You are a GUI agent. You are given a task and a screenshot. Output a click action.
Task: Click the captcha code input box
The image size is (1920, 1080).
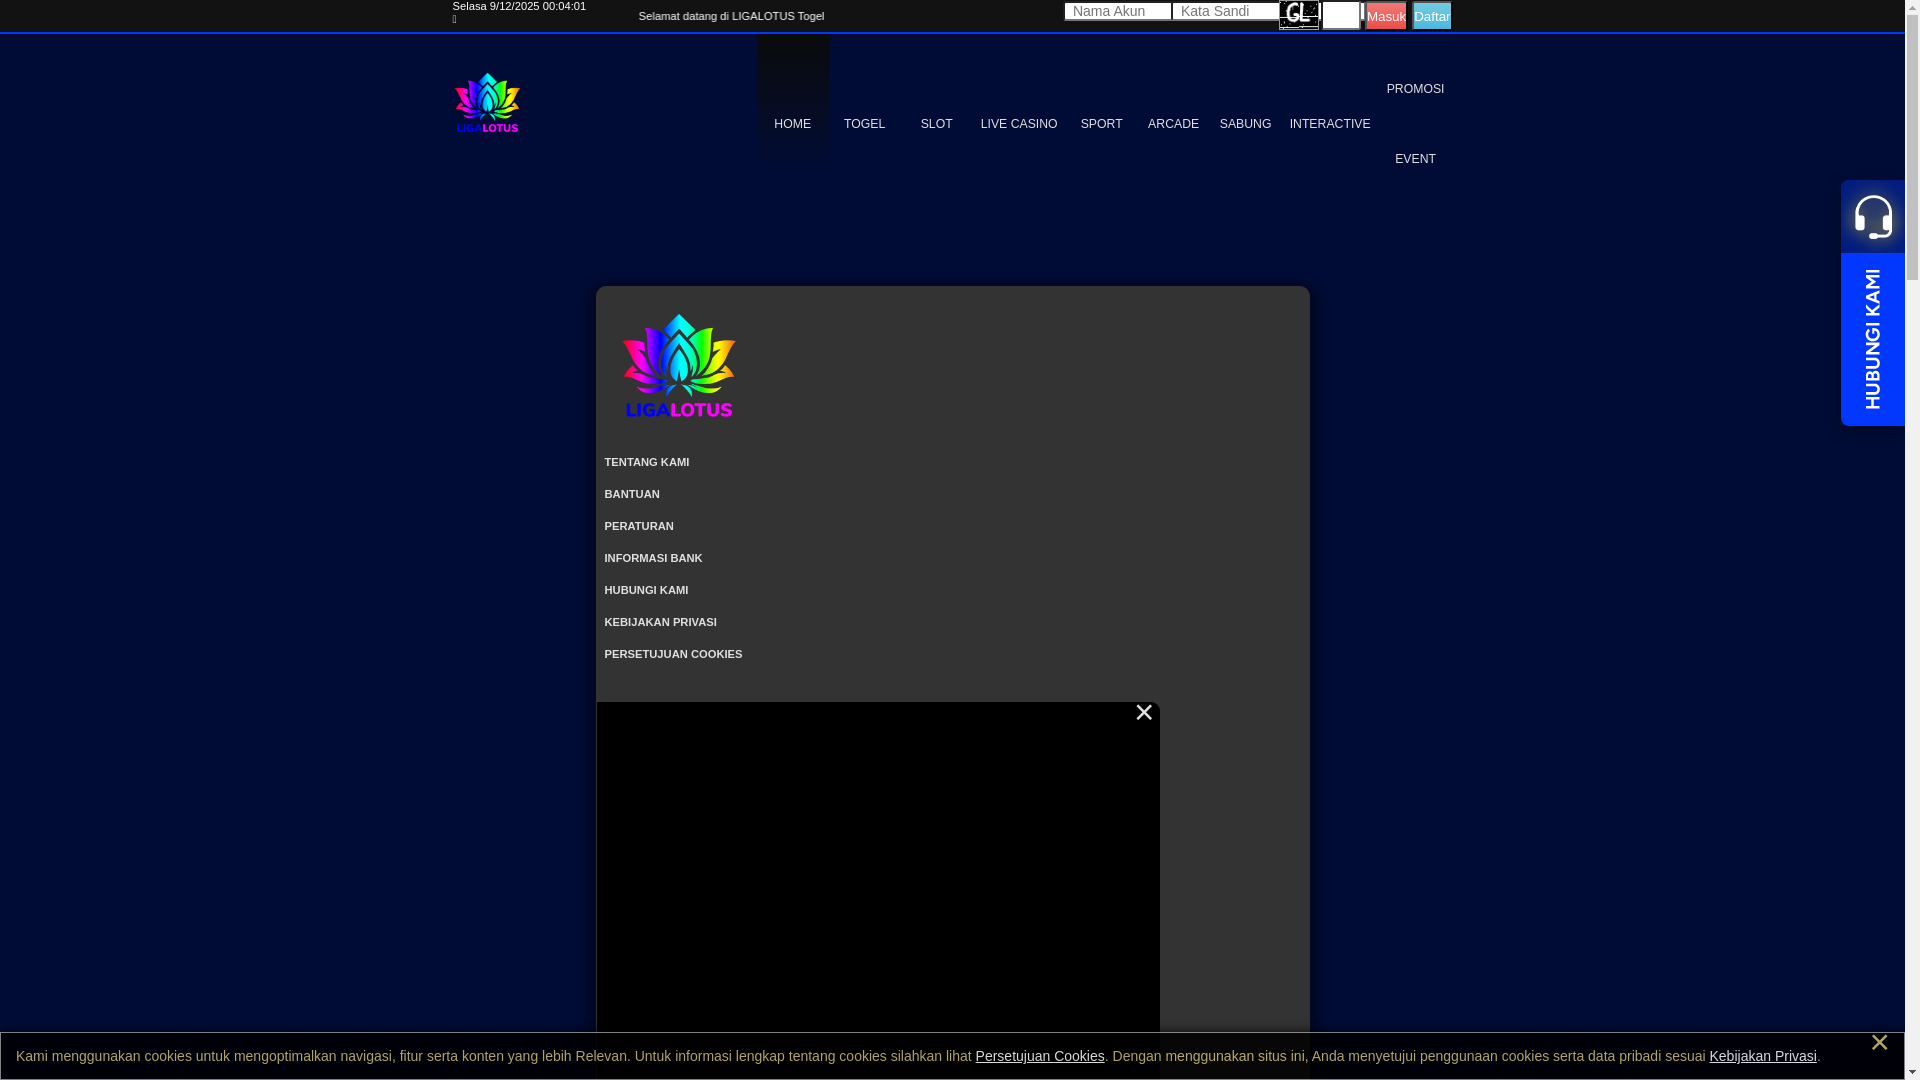click(1341, 15)
